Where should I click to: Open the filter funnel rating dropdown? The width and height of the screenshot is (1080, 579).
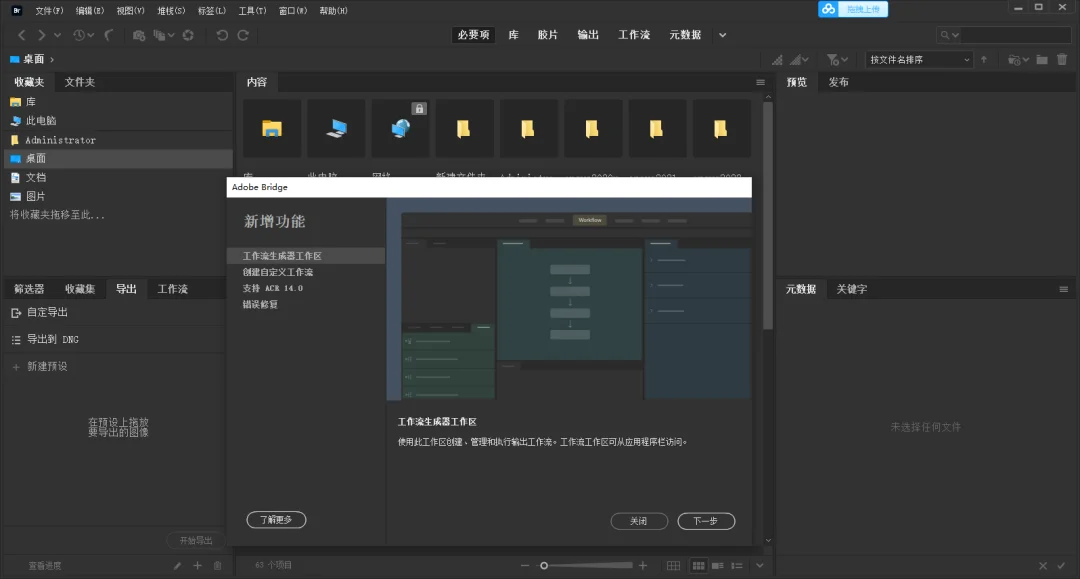point(837,60)
